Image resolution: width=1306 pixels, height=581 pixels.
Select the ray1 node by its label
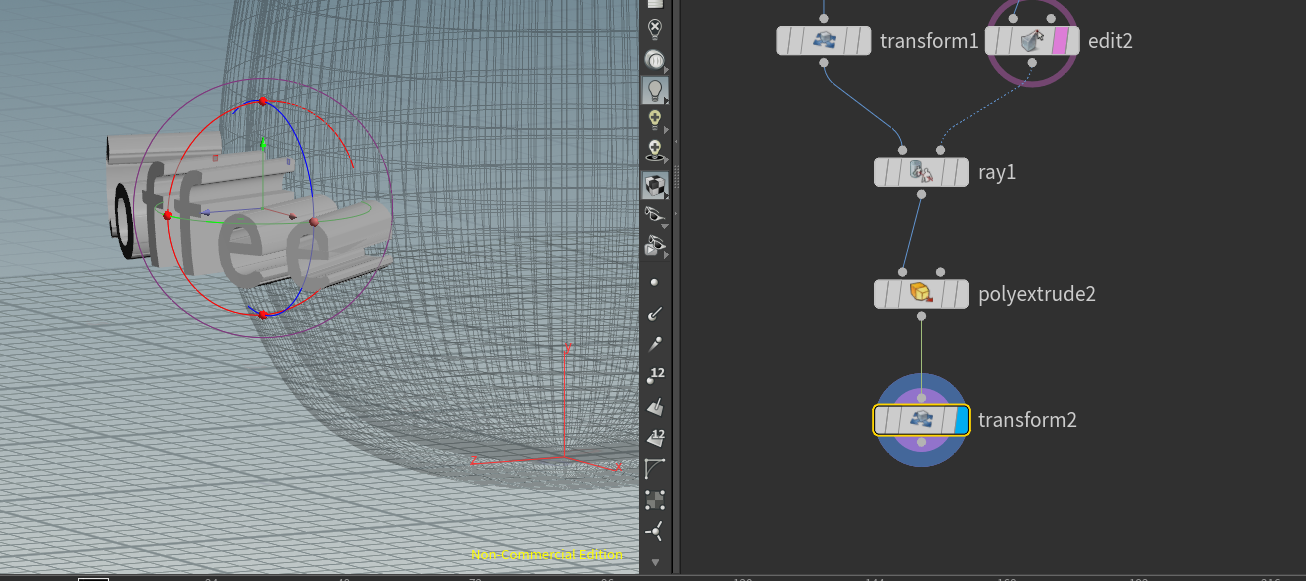pos(997,172)
